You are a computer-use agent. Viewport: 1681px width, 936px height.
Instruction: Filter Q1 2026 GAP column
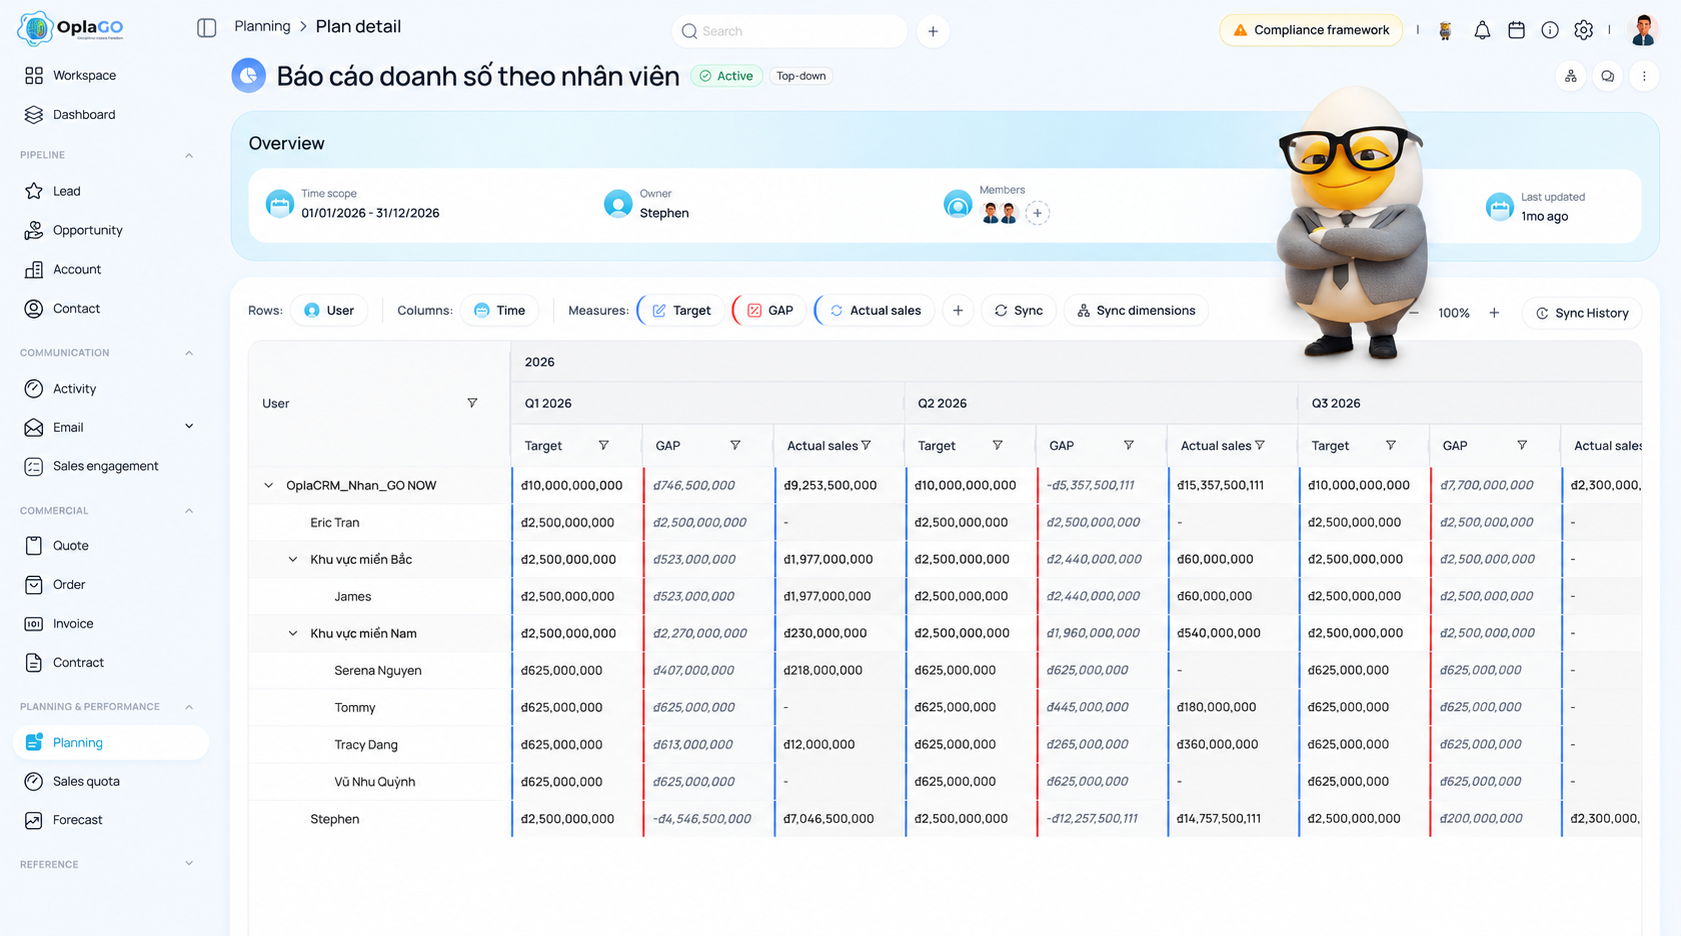[735, 445]
